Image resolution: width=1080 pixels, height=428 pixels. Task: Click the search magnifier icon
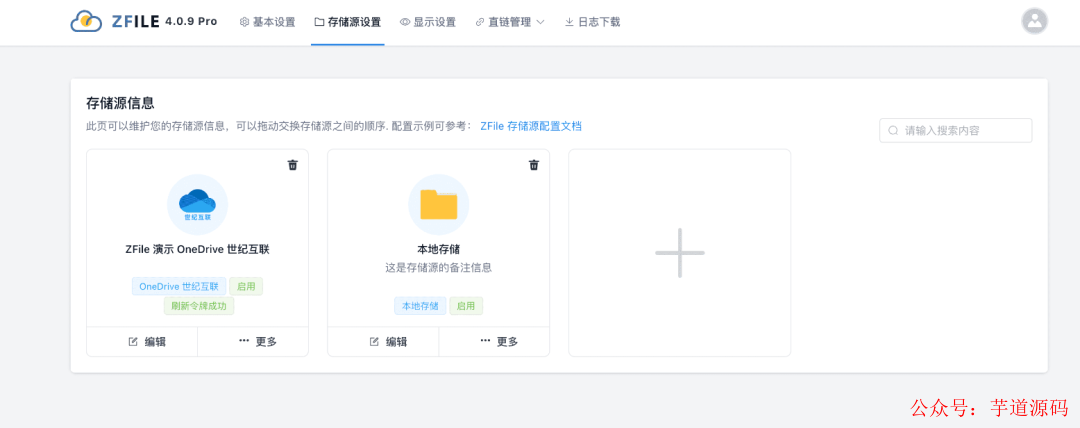coord(893,130)
